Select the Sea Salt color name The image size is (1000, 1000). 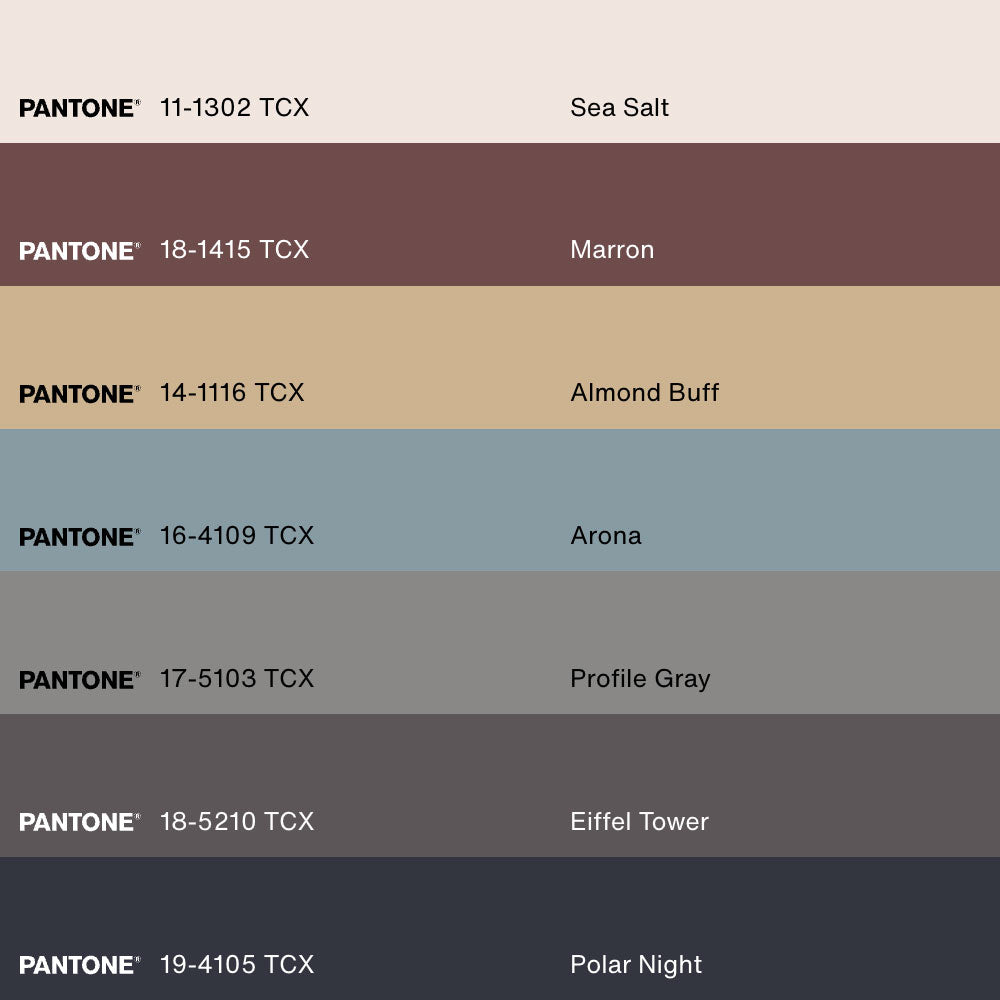coord(619,108)
